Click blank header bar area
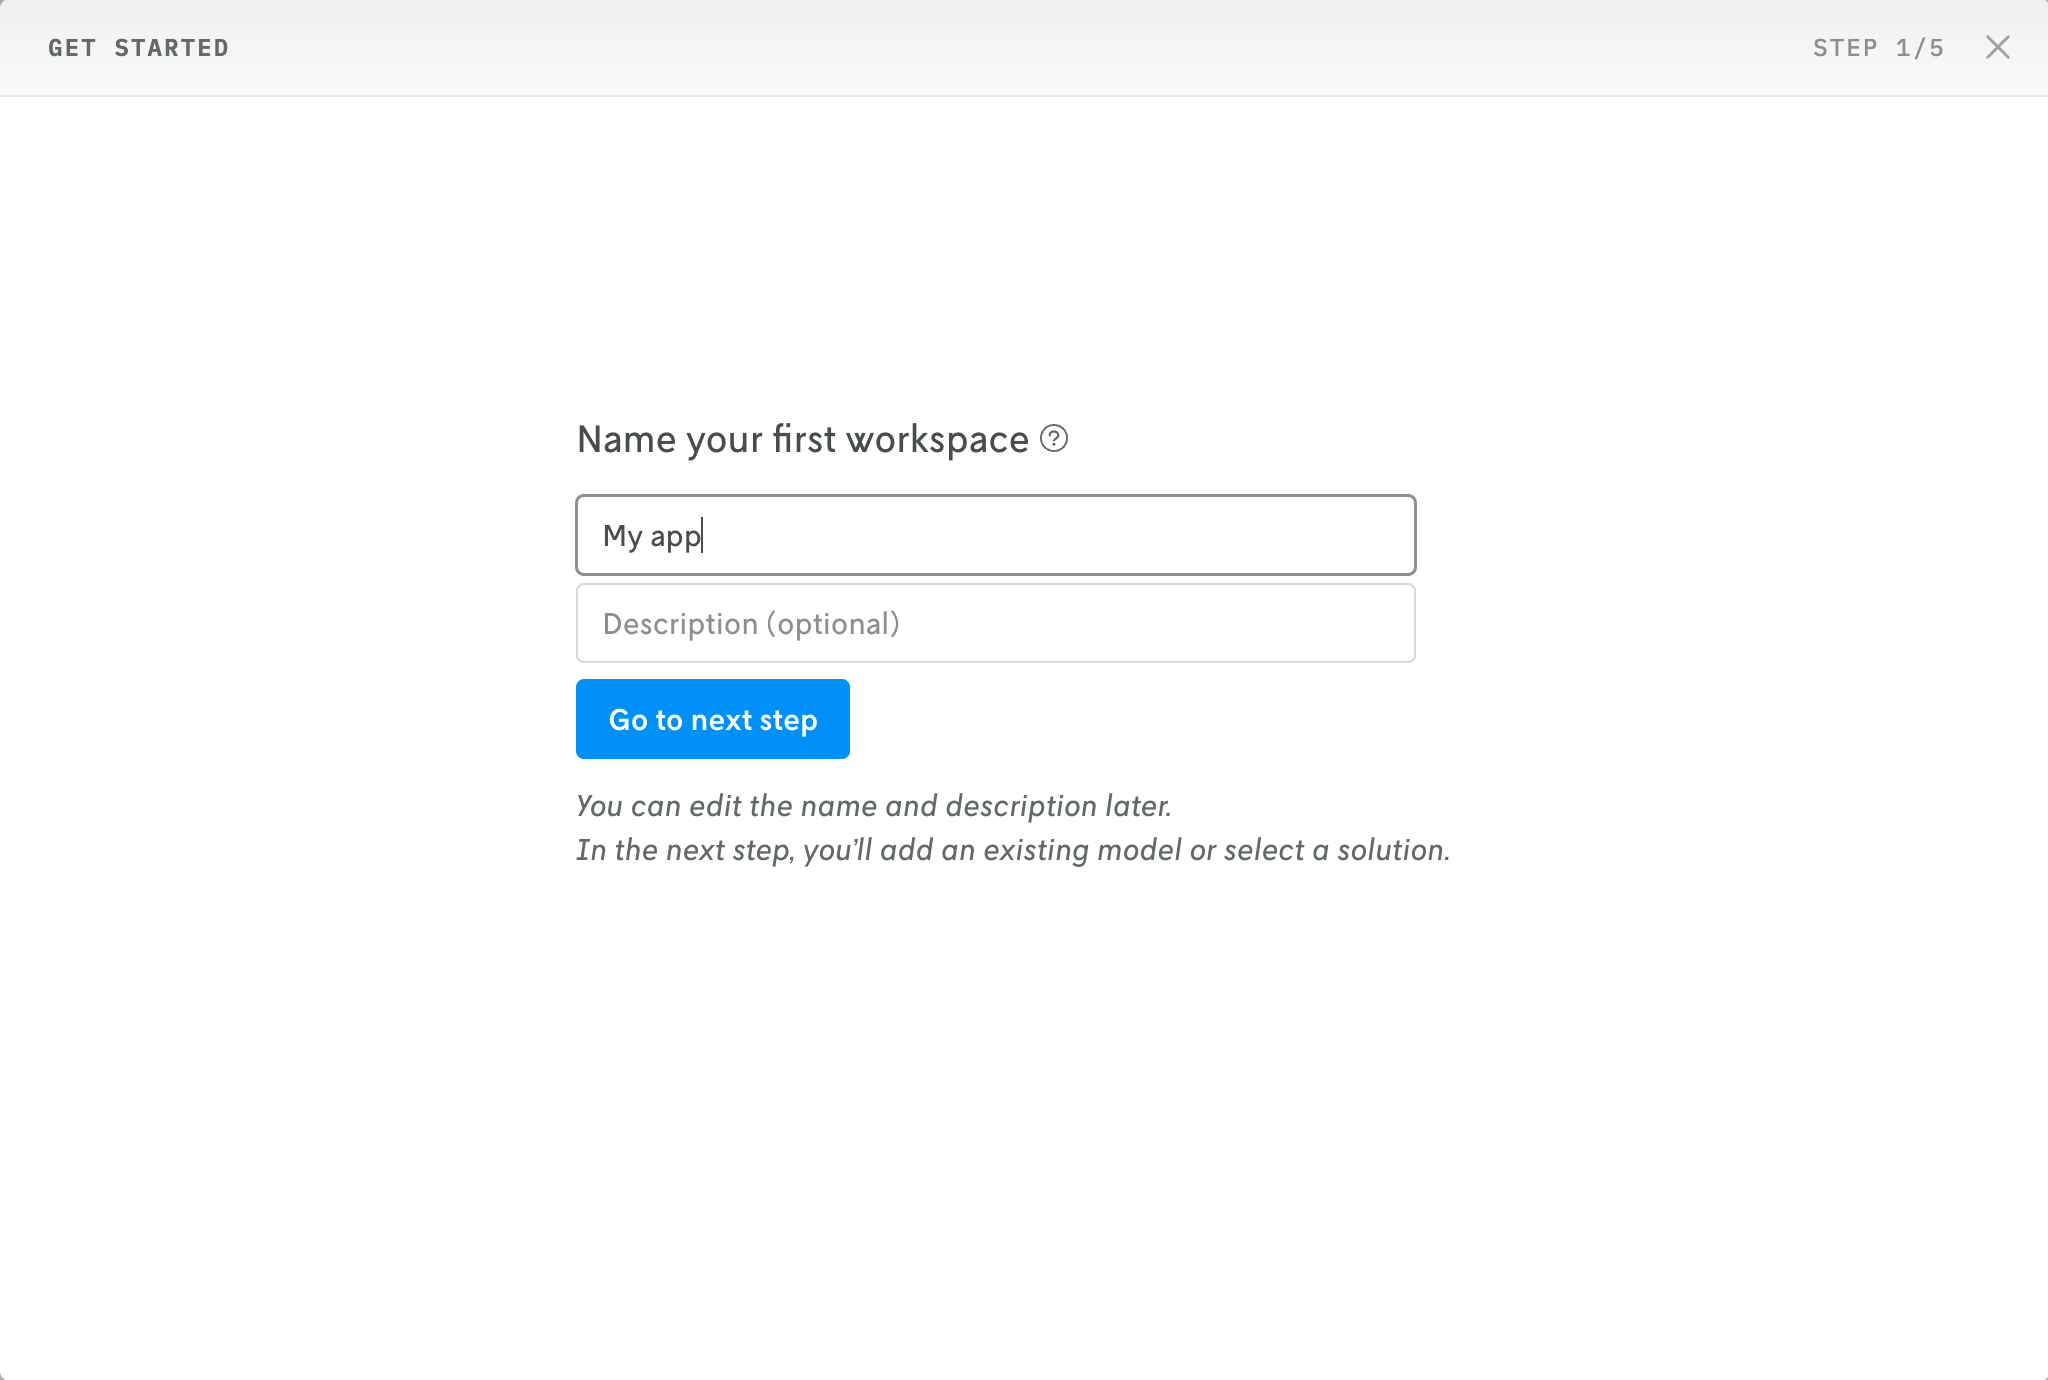The image size is (2048, 1380). point(1000,48)
